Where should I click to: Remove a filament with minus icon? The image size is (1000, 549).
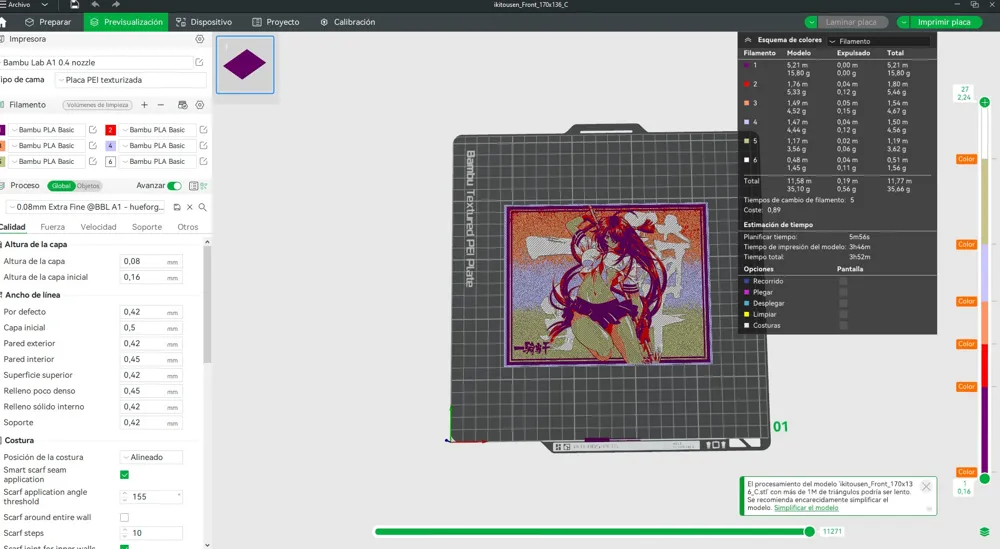161,105
